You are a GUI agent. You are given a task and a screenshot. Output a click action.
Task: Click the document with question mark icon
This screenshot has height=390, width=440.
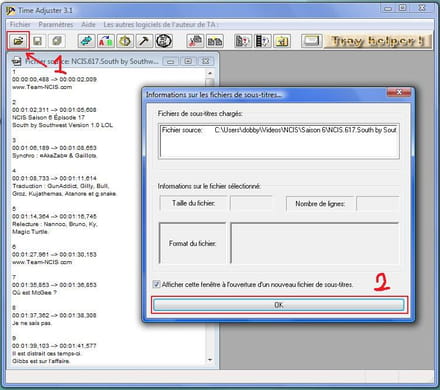pyautogui.click(x=243, y=41)
